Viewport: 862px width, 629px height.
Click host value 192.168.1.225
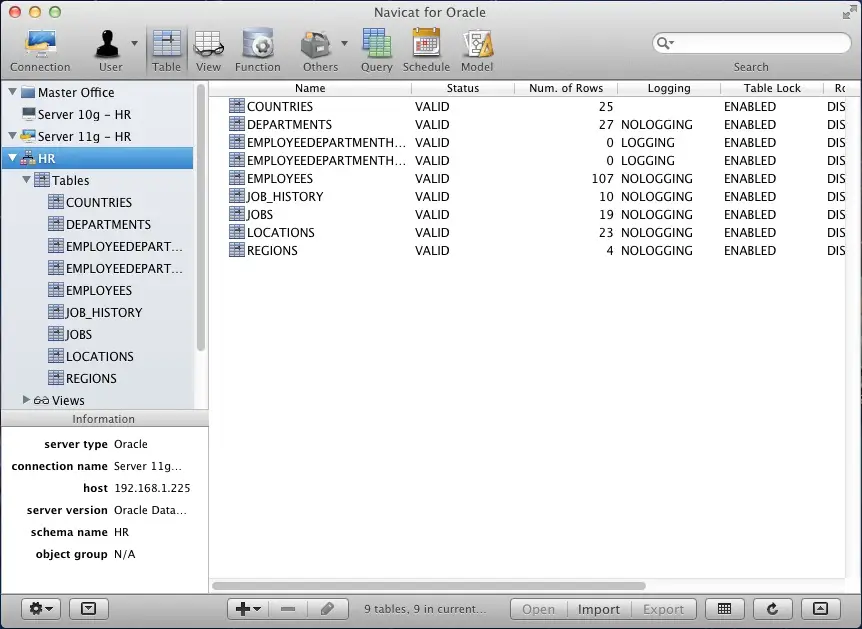152,488
